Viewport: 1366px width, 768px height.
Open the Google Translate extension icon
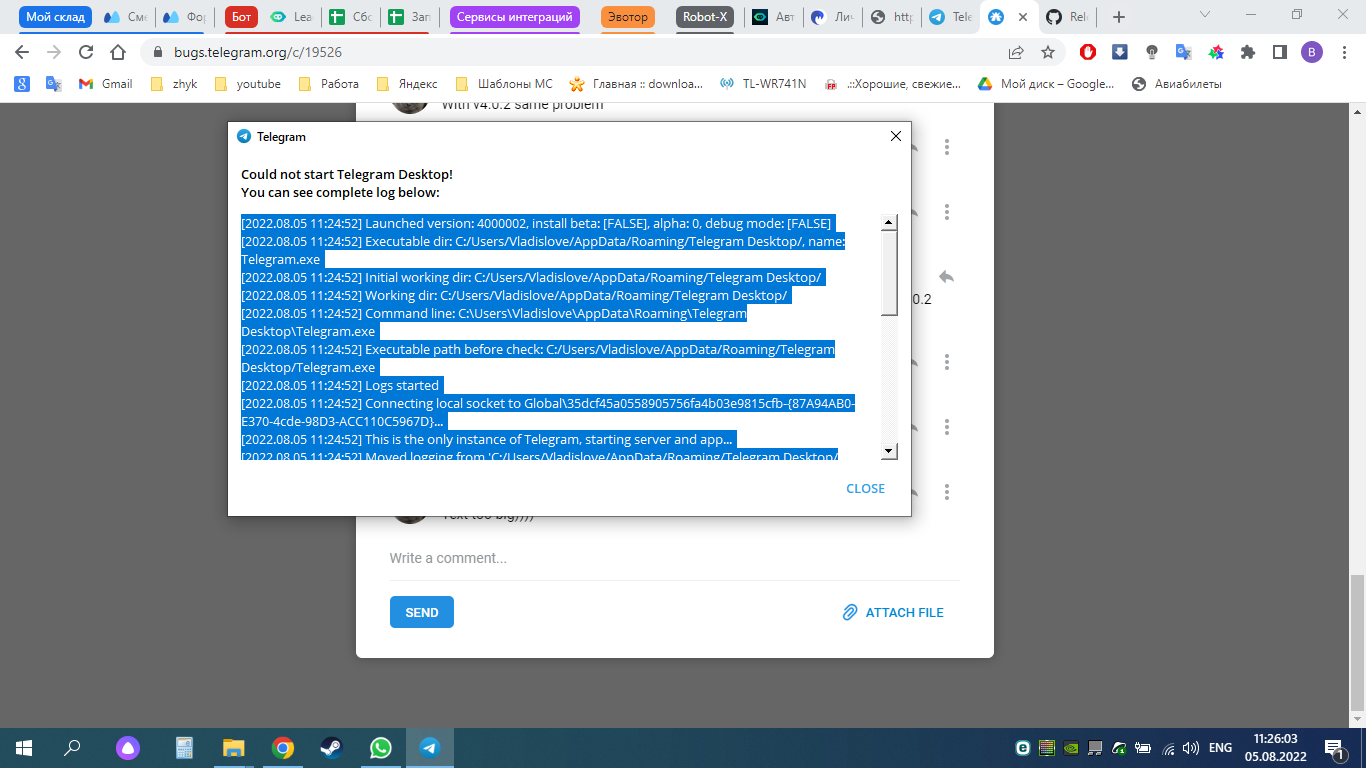1183,52
